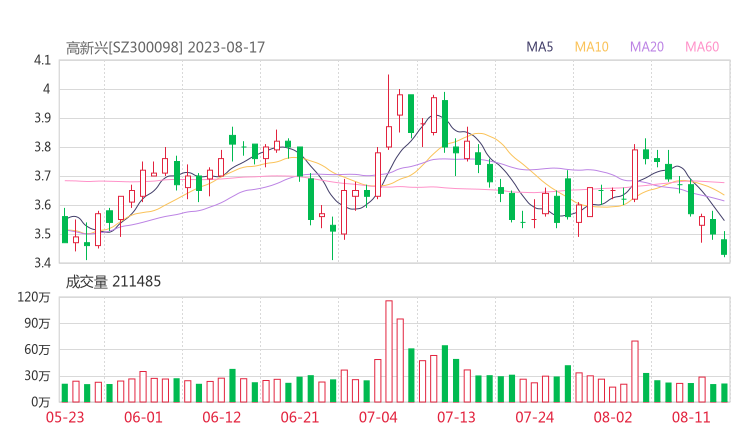
Task: Toggle the MA5 legend label
Action: [541, 47]
